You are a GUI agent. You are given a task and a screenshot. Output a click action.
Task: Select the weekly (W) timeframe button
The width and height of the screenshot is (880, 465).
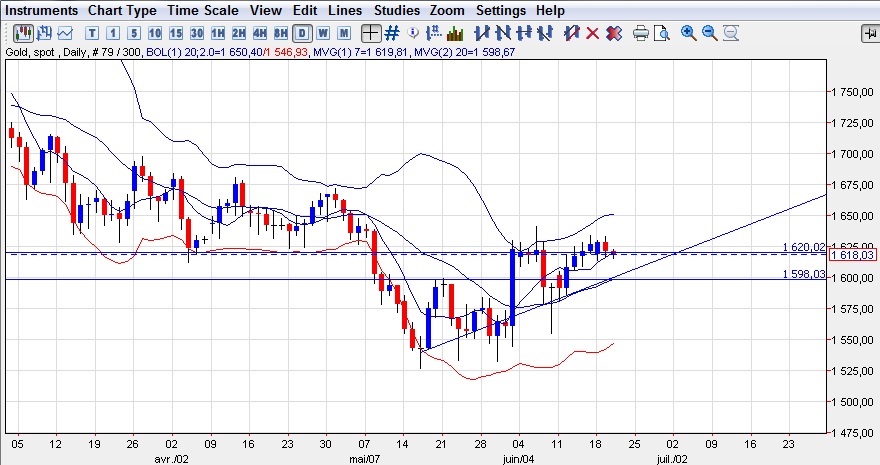point(323,33)
